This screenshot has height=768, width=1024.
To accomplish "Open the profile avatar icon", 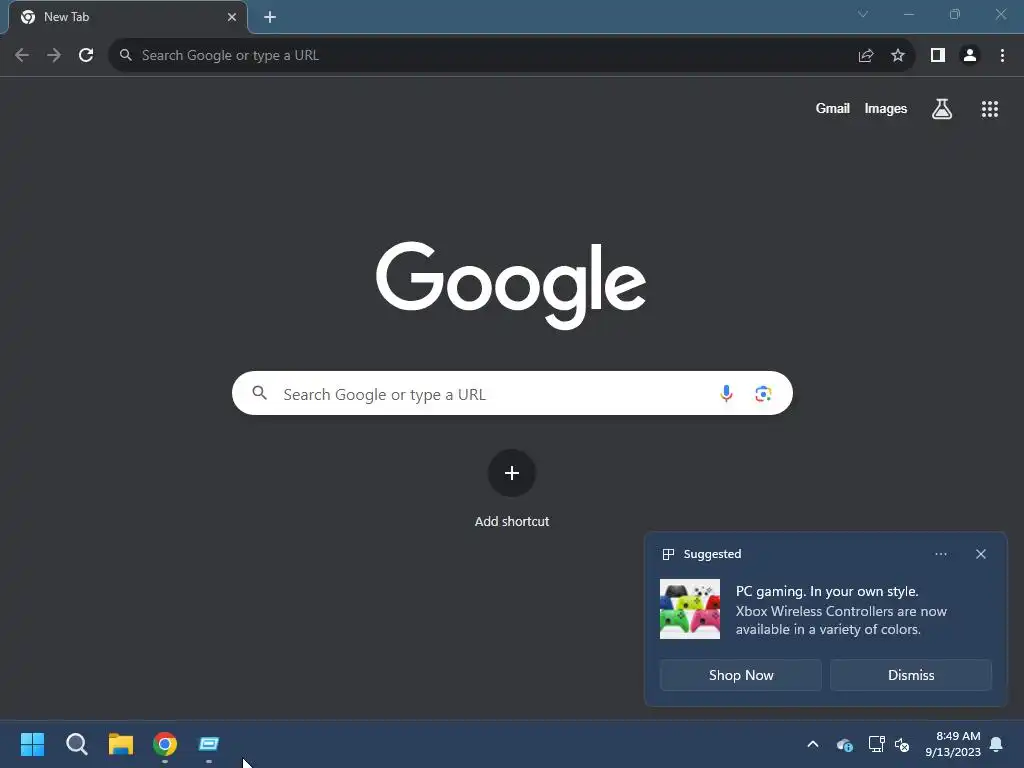I will (x=970, y=56).
